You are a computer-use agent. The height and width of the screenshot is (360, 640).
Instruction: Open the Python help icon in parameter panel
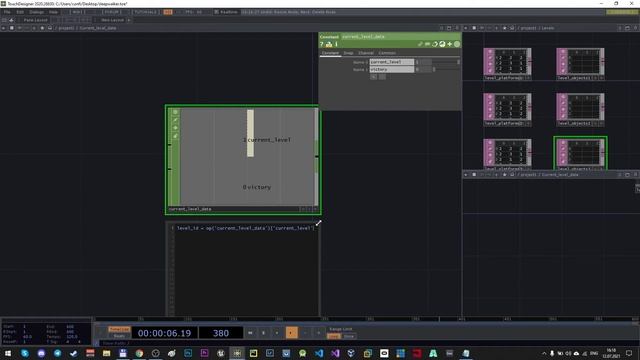(x=329, y=44)
